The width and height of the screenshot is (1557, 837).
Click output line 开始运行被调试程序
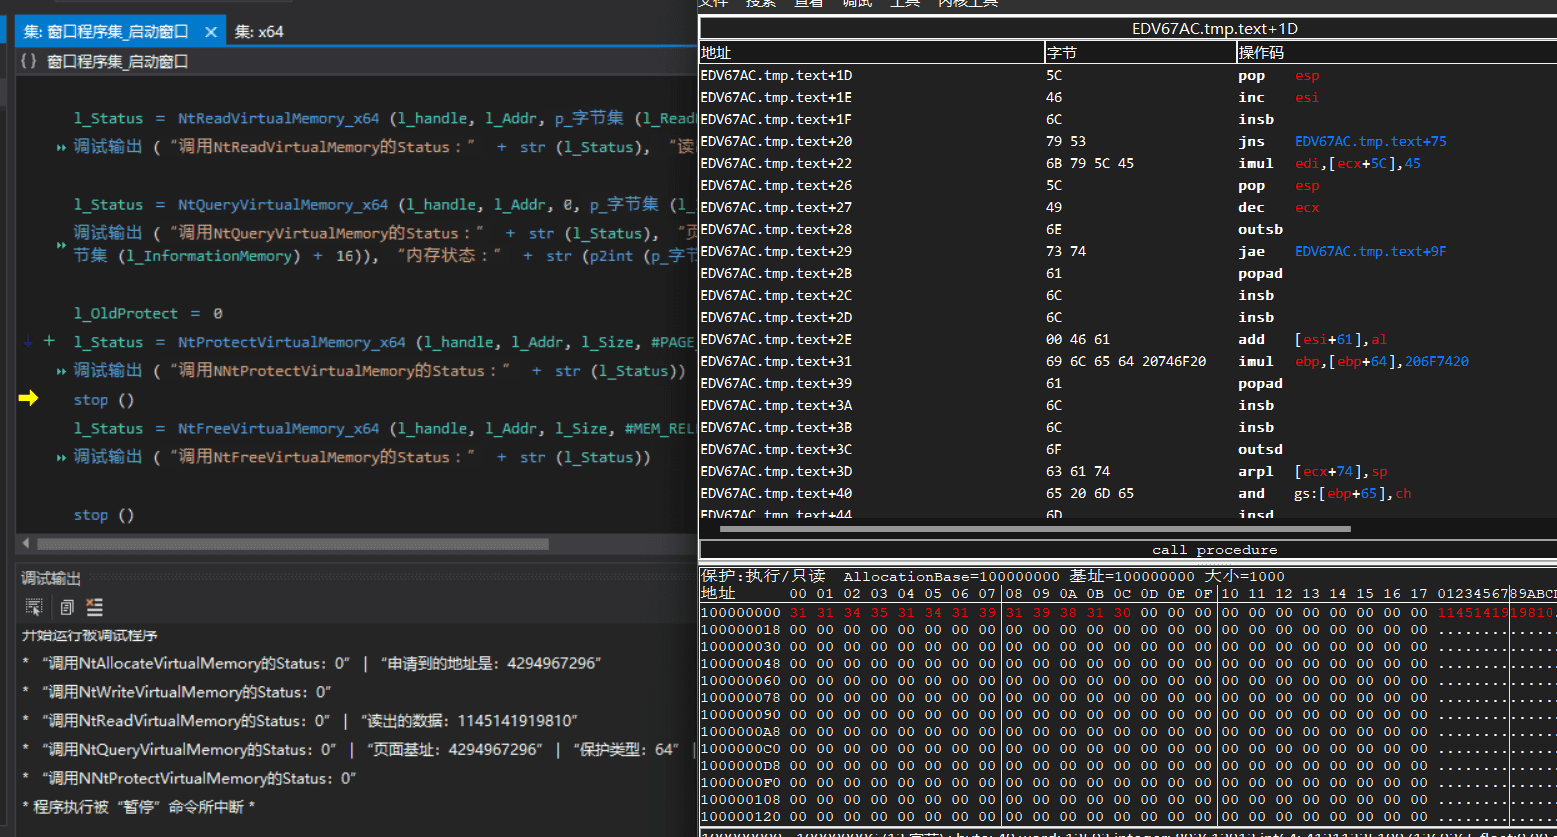pos(90,635)
